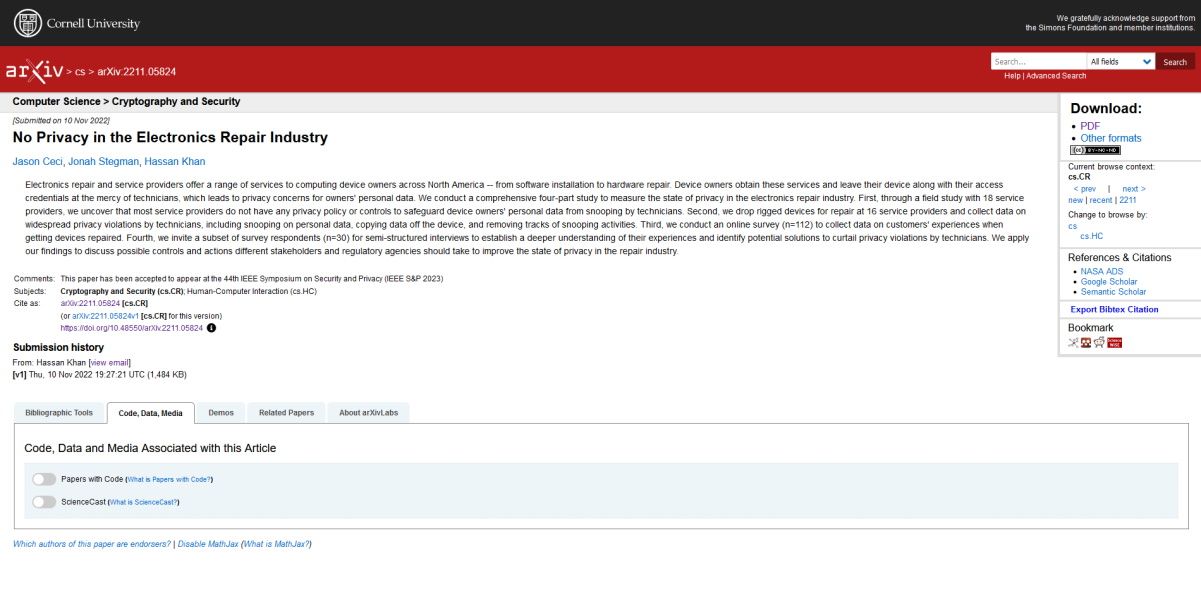
Task: Click Export Bibtex Citation
Action: [x=1114, y=309]
